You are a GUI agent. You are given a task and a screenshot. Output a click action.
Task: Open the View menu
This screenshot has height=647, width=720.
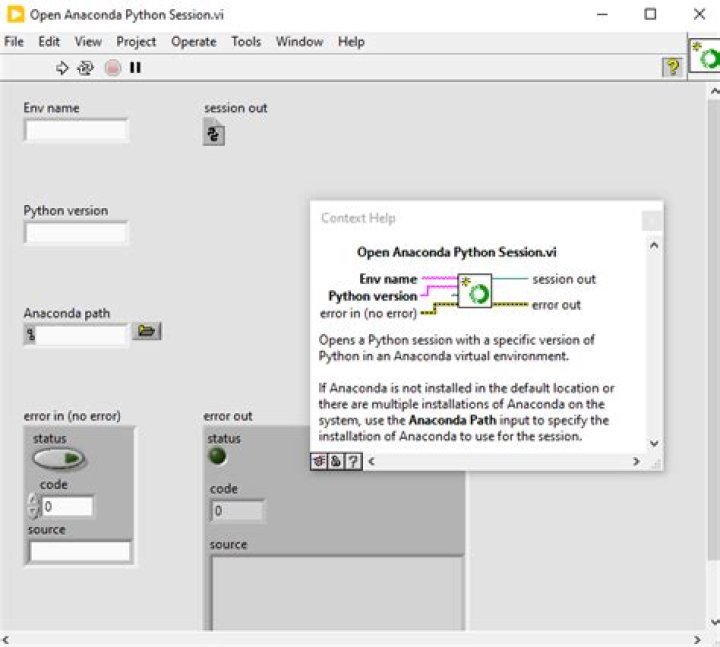pos(88,42)
